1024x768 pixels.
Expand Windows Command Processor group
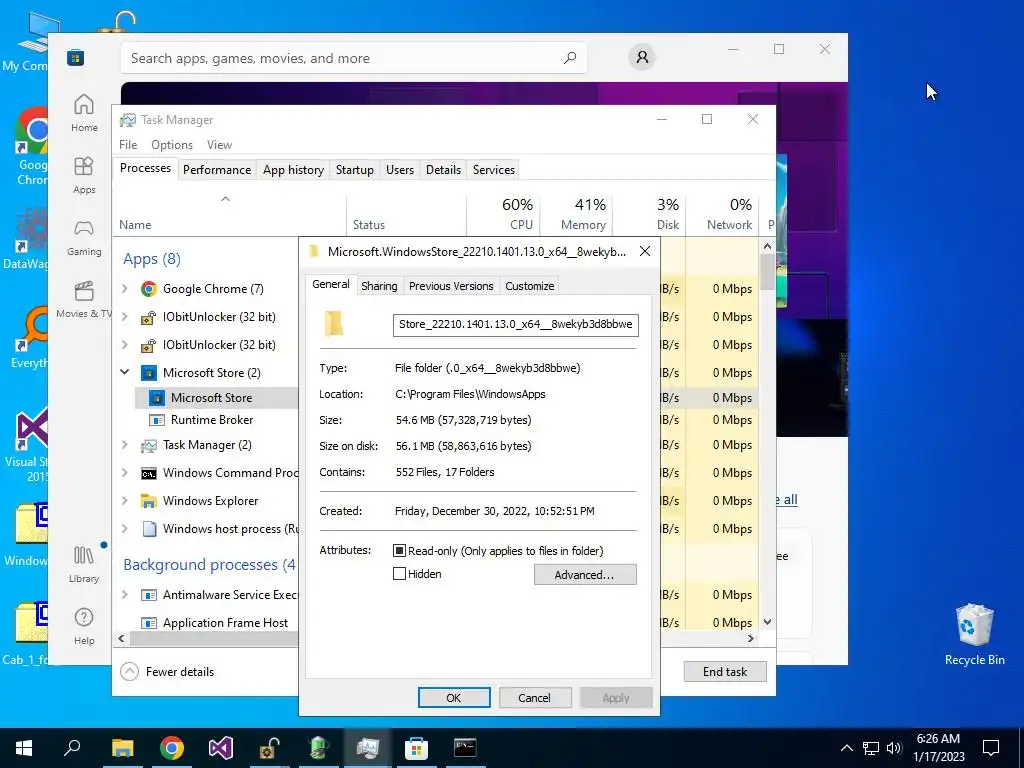125,472
